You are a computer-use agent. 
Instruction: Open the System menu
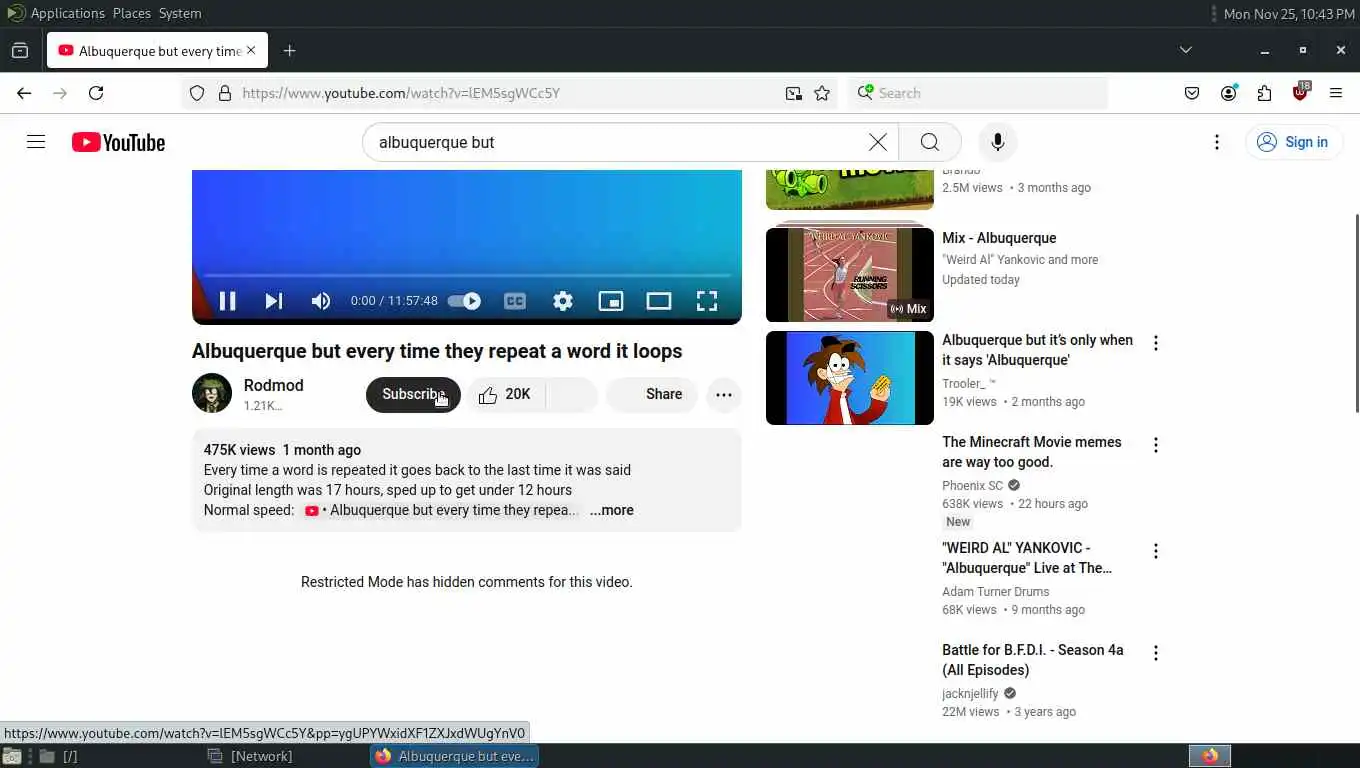180,13
